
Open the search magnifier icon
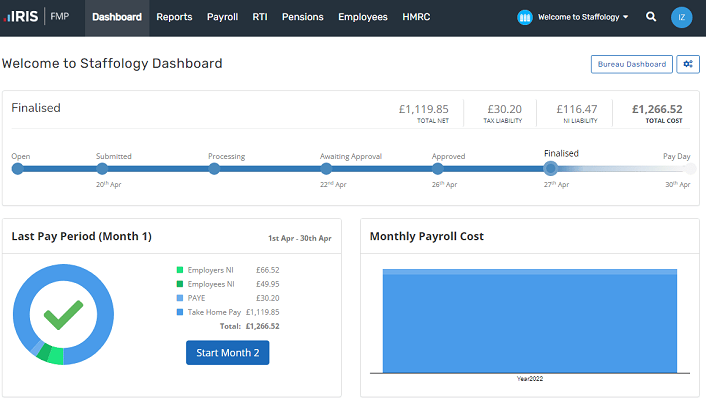(x=651, y=17)
